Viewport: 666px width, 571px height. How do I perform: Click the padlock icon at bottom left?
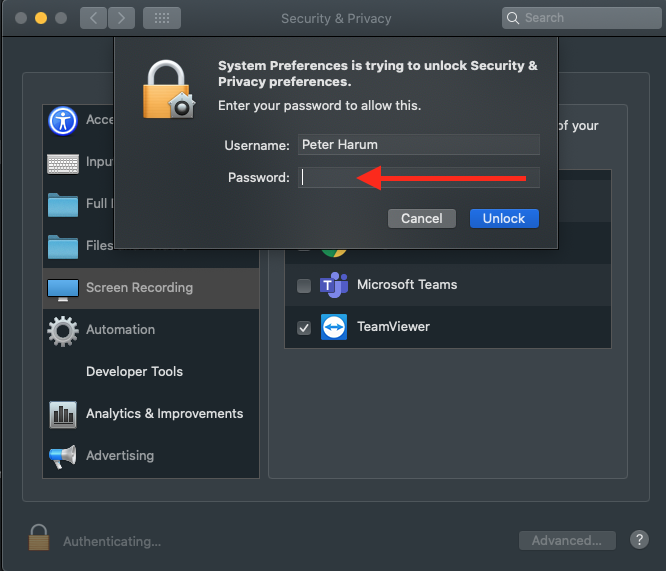click(x=39, y=539)
